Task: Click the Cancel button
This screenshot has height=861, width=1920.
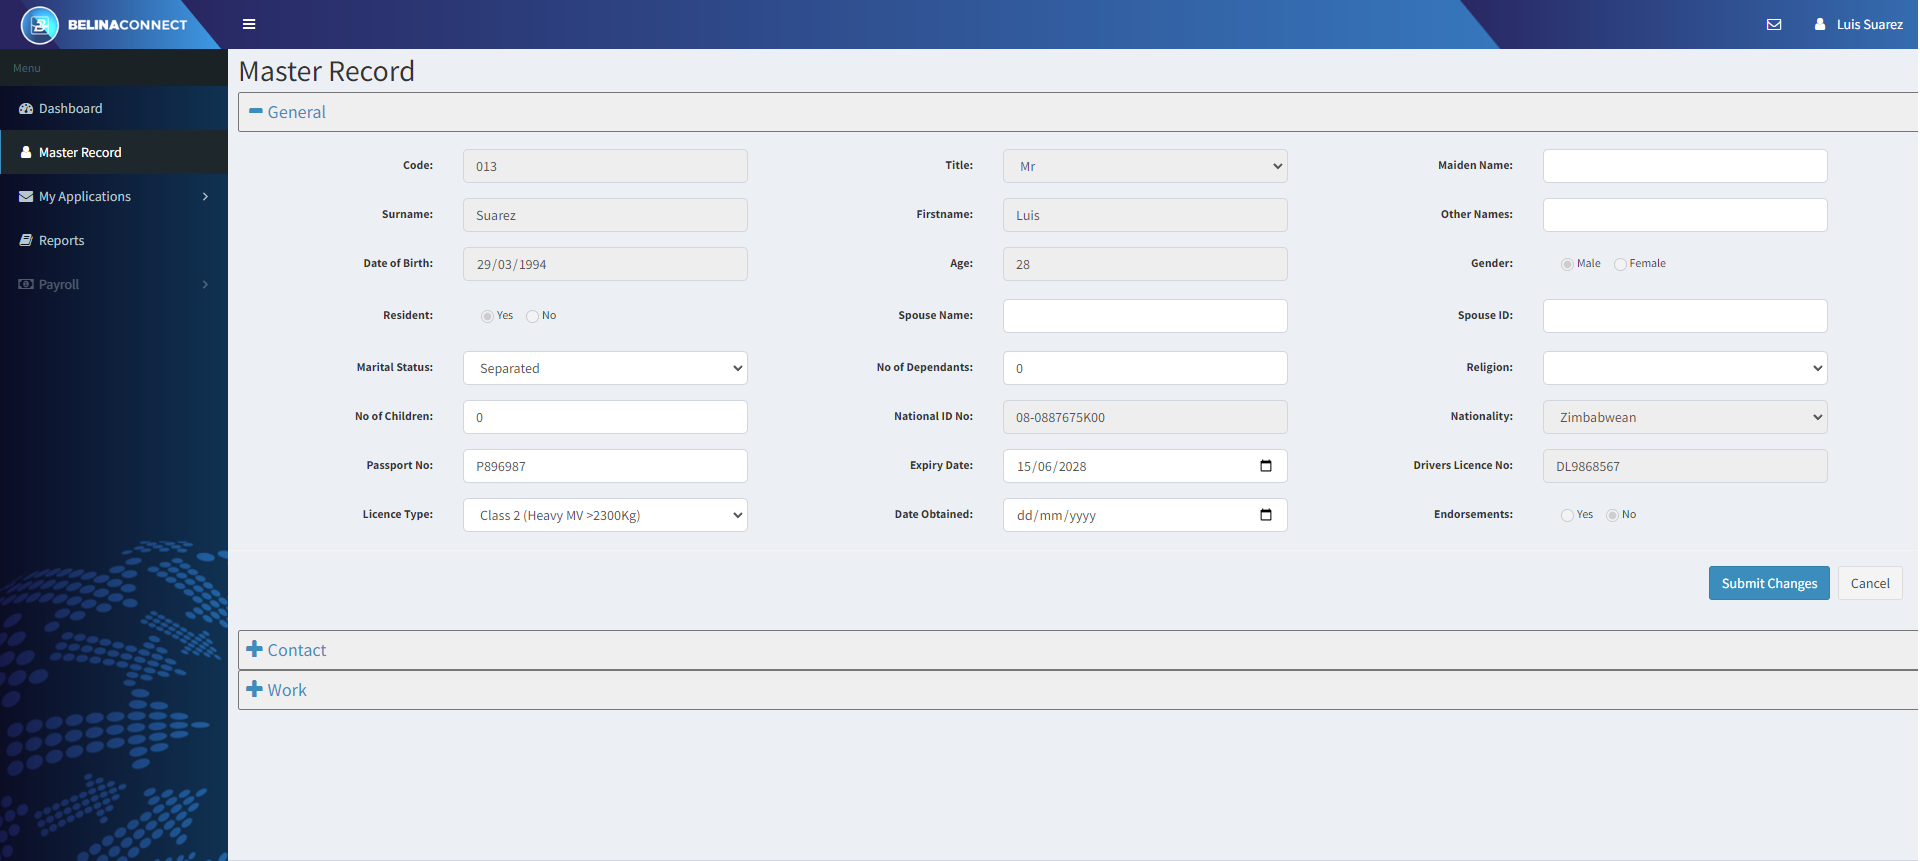Action: (1870, 583)
